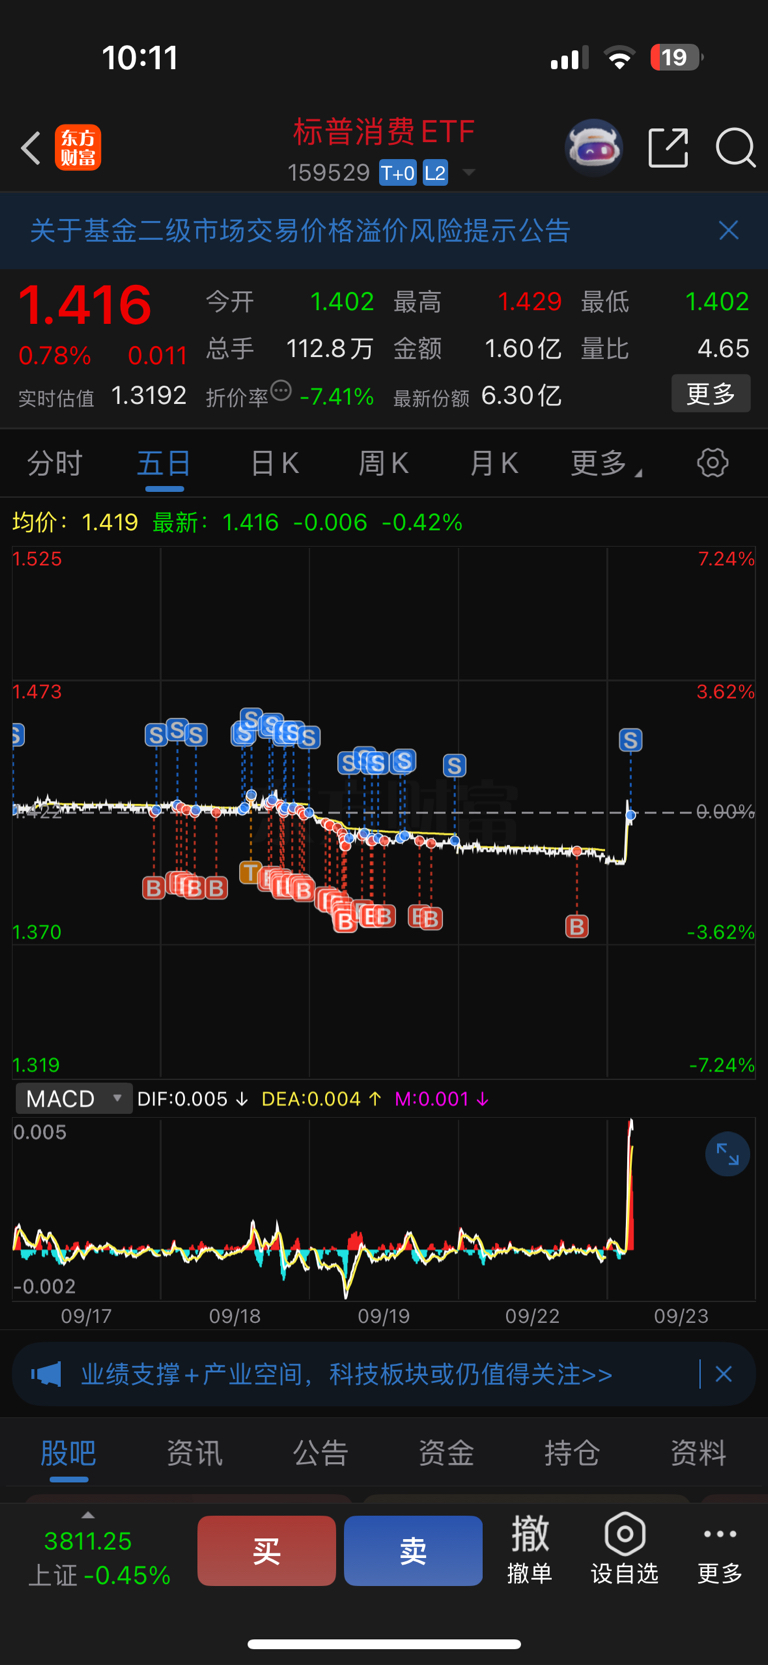
Task: Open the 资金 tab
Action: click(446, 1452)
